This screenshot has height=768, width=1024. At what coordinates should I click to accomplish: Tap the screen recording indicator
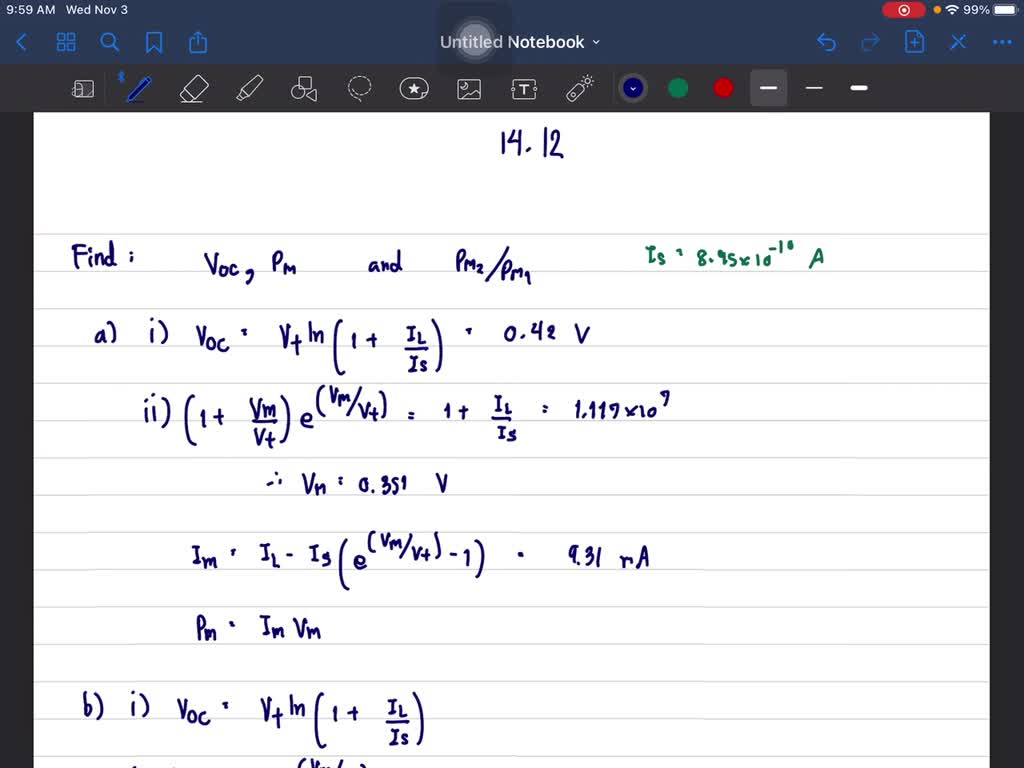coord(903,9)
